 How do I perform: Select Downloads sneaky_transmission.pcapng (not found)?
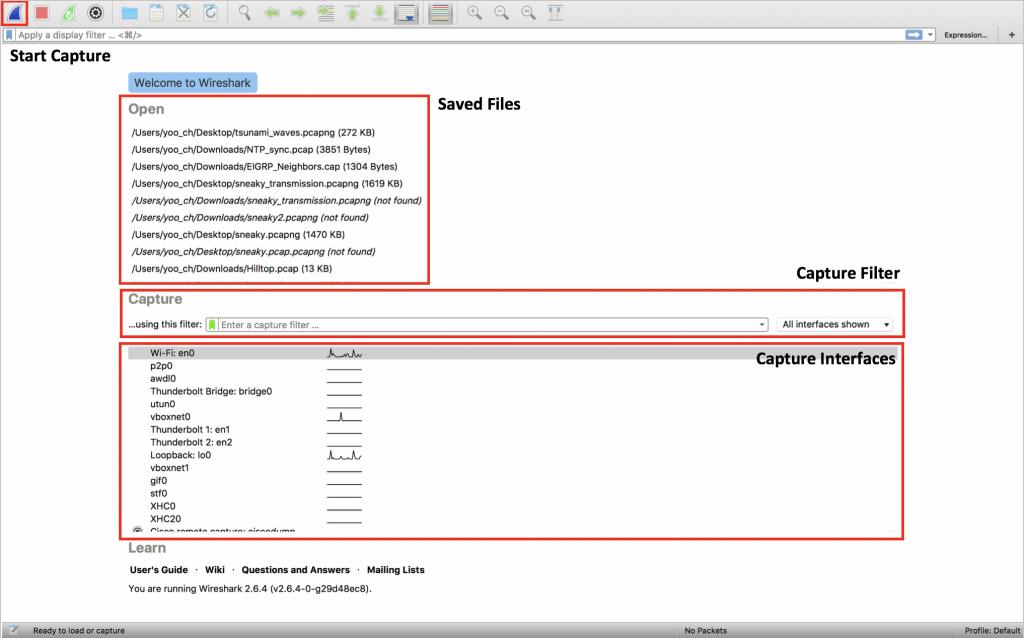tap(276, 200)
